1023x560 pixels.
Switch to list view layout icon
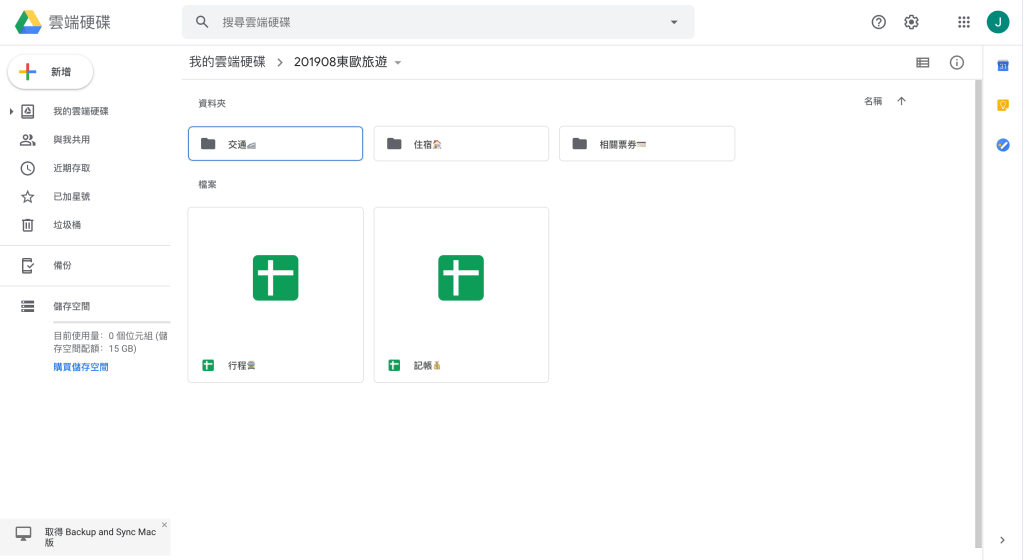[x=923, y=62]
